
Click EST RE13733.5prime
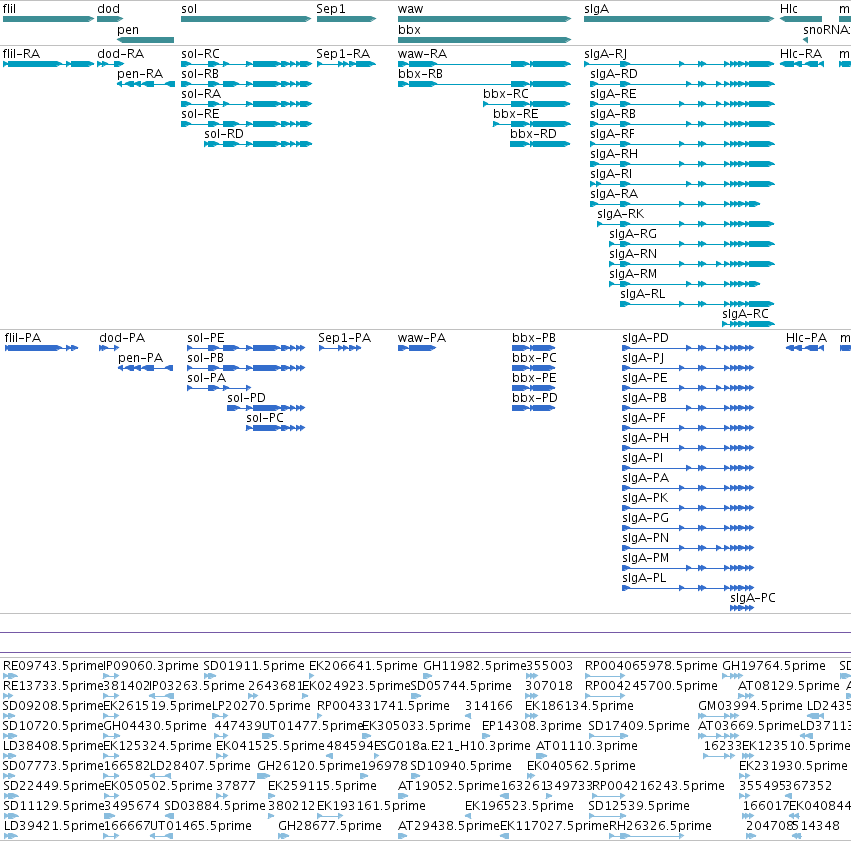53,686
